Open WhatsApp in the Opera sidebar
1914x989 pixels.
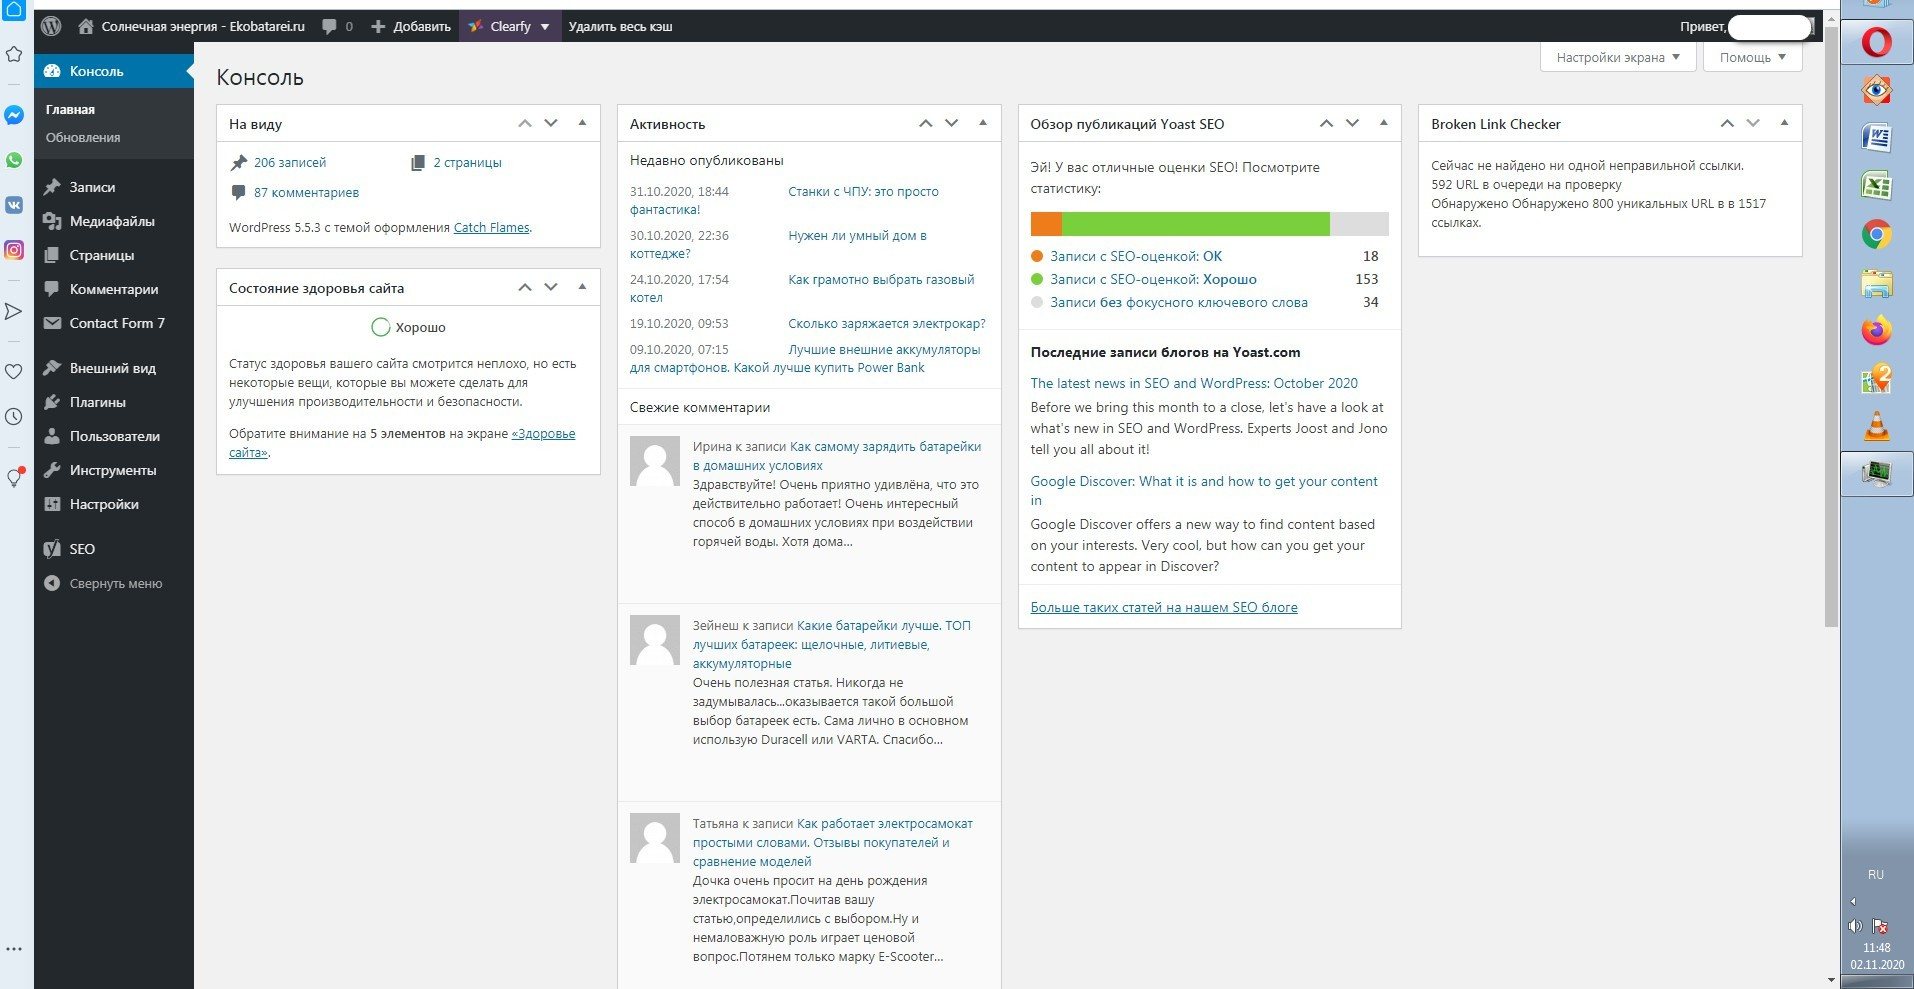pyautogui.click(x=14, y=160)
